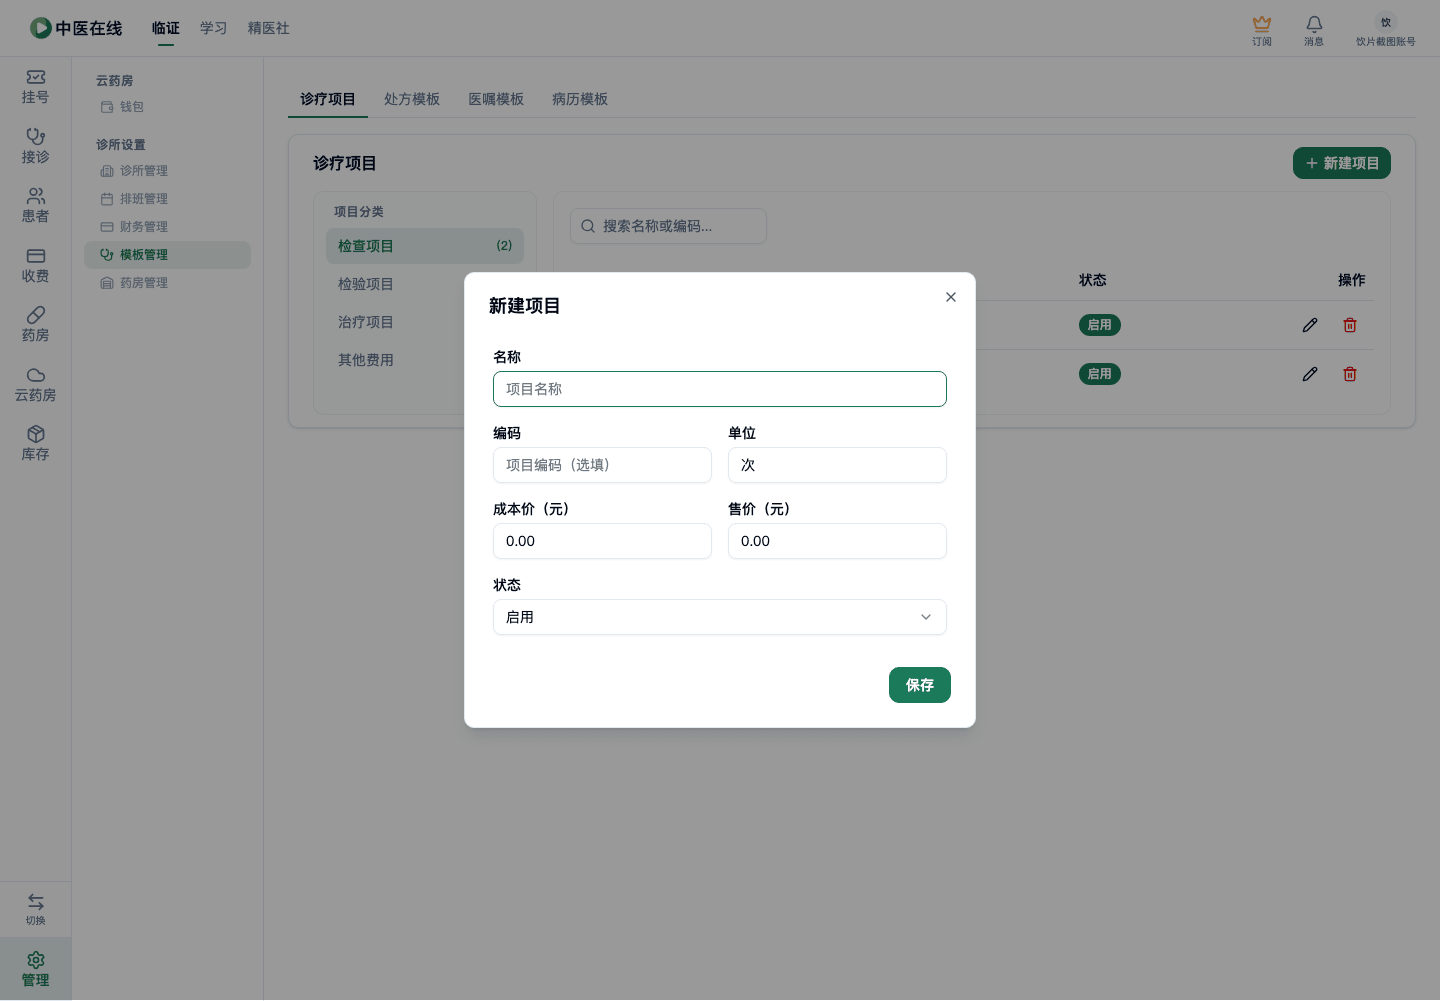The height and width of the screenshot is (1001, 1440).
Task: Select the 检查项目 category
Action: tap(425, 246)
